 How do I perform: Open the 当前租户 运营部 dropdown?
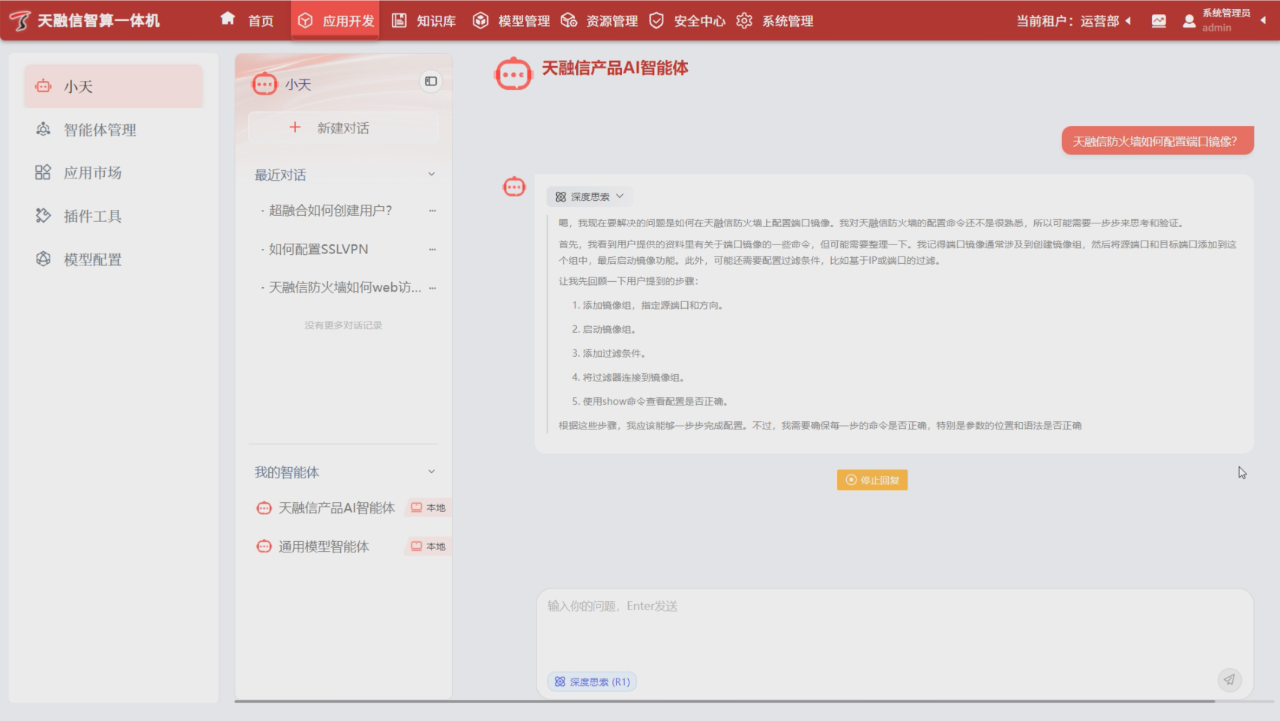pyautogui.click(x=1075, y=21)
